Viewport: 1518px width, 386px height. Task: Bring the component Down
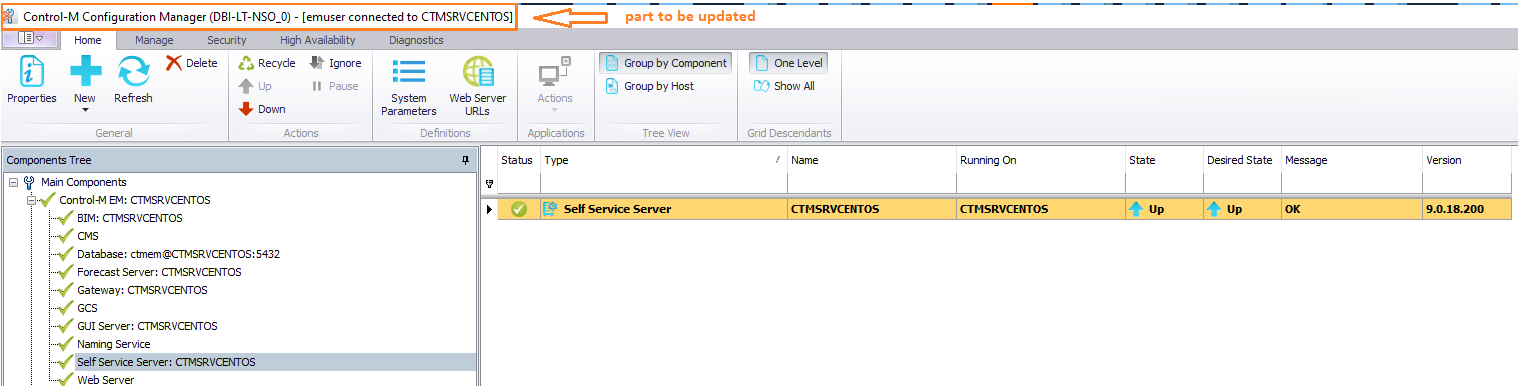pos(262,109)
